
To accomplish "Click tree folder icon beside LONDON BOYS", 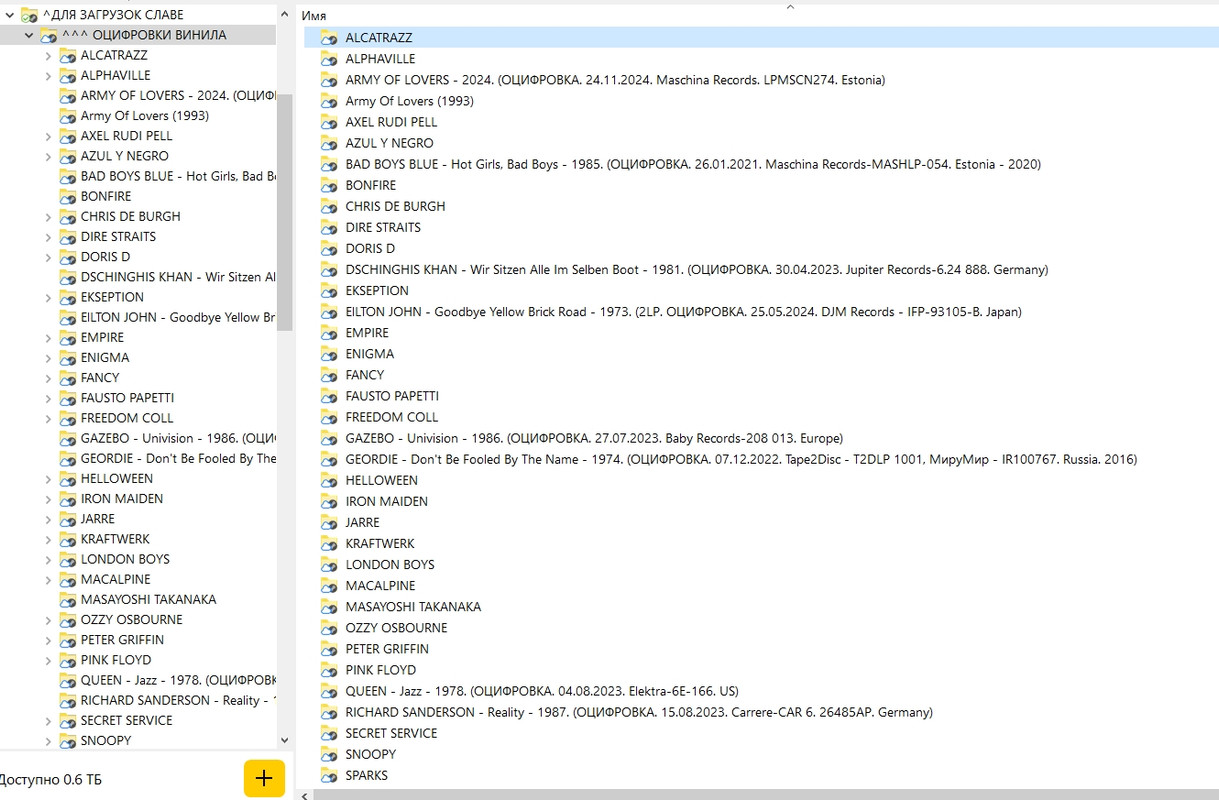I will 67,559.
